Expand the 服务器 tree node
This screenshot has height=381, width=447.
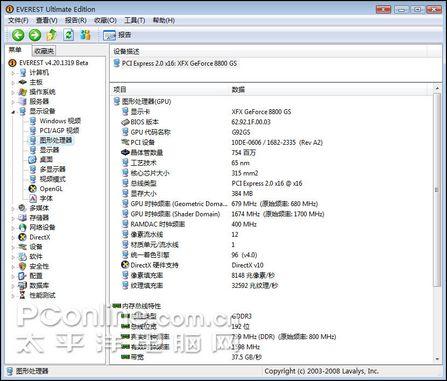(x=13, y=102)
